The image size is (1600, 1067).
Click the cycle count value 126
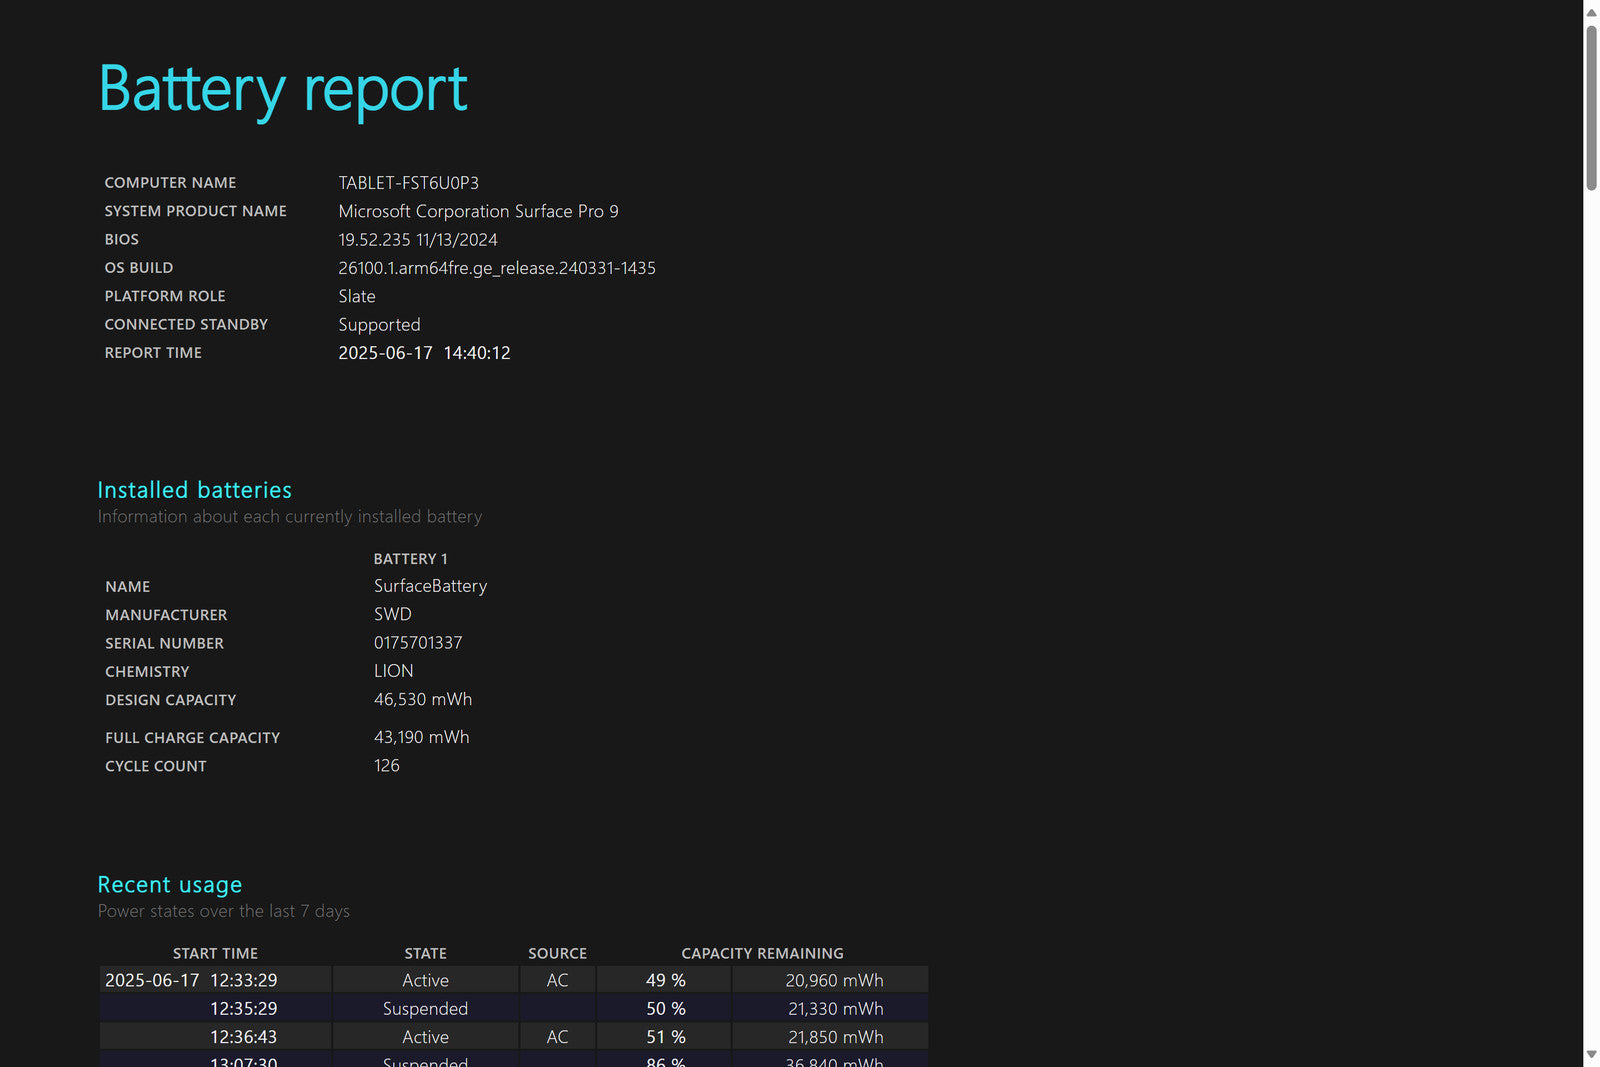pos(386,766)
